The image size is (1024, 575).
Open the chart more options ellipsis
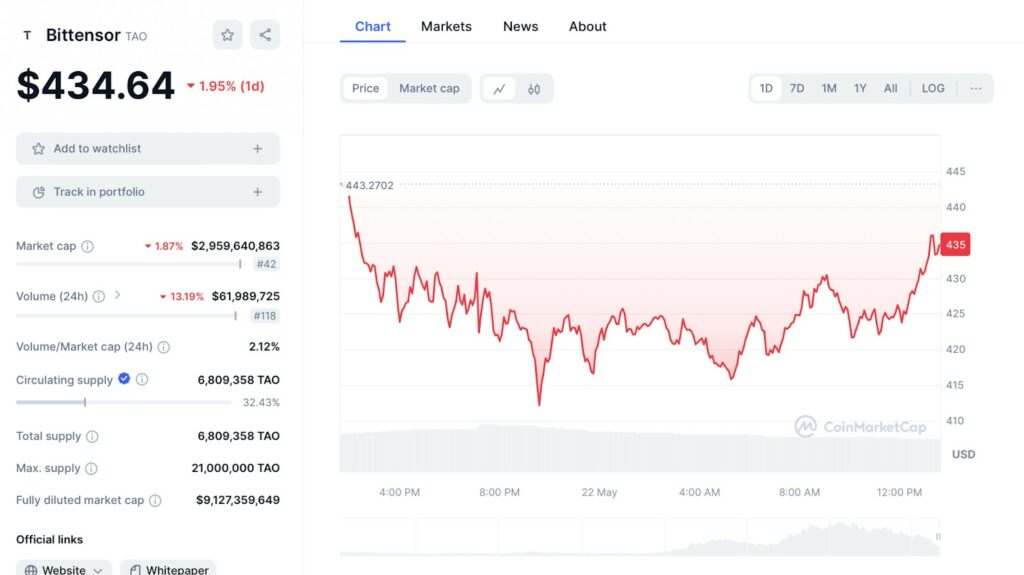point(975,88)
